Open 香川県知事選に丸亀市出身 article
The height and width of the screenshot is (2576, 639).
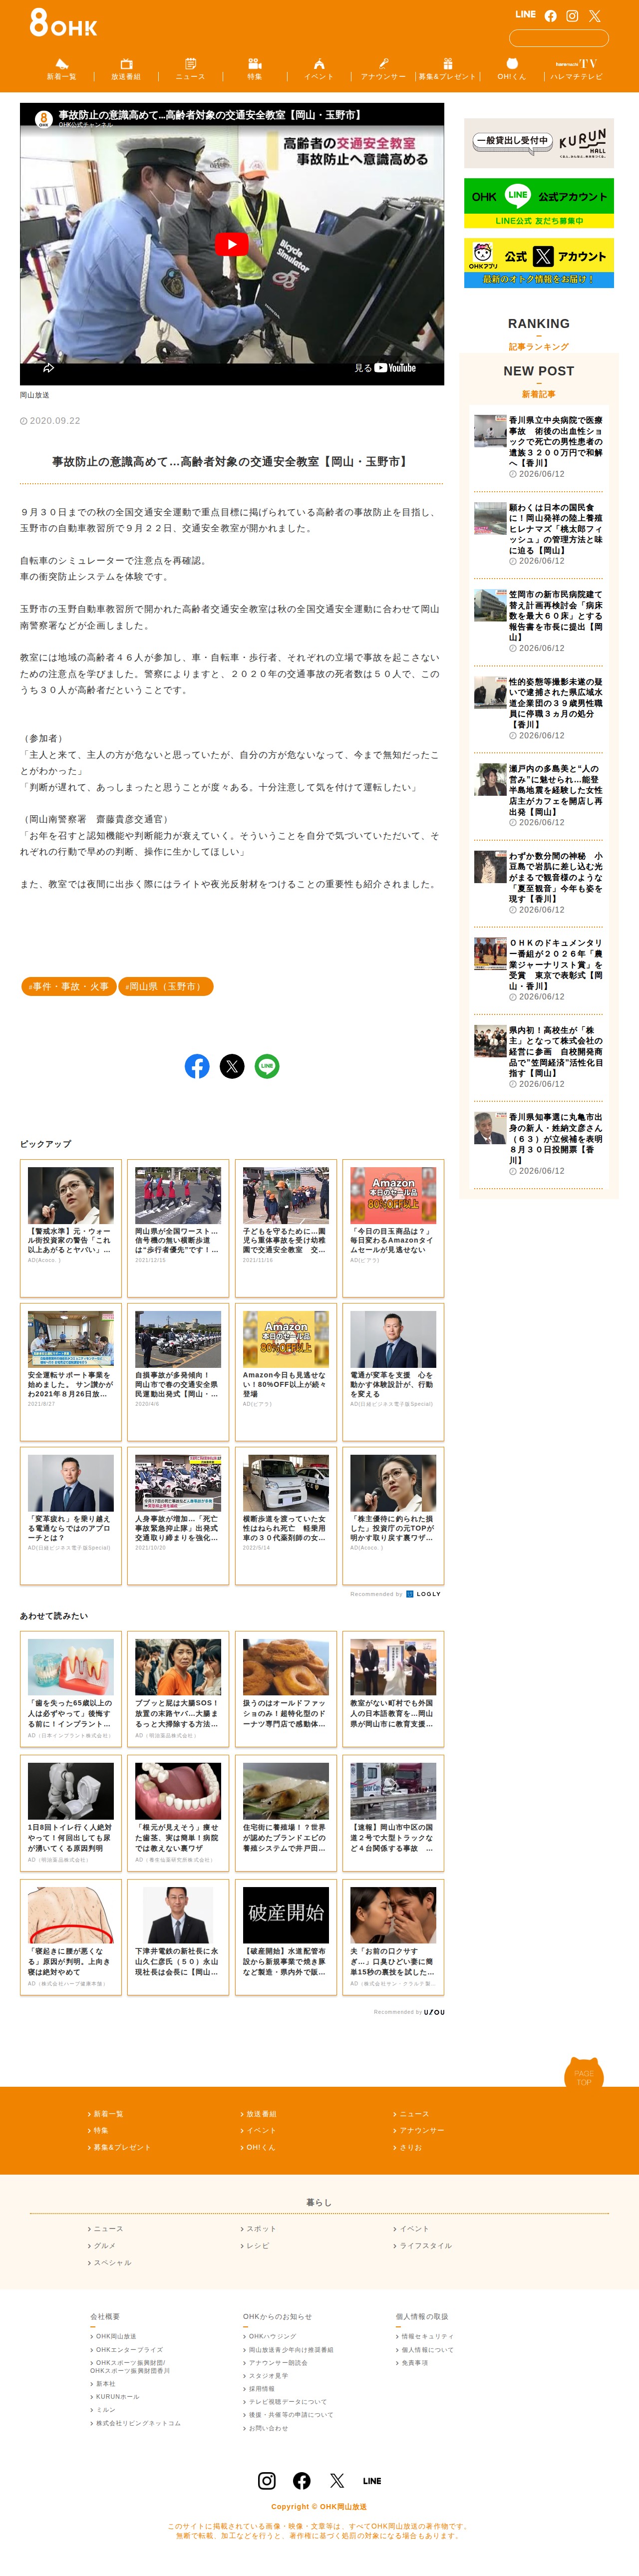pyautogui.click(x=538, y=1143)
